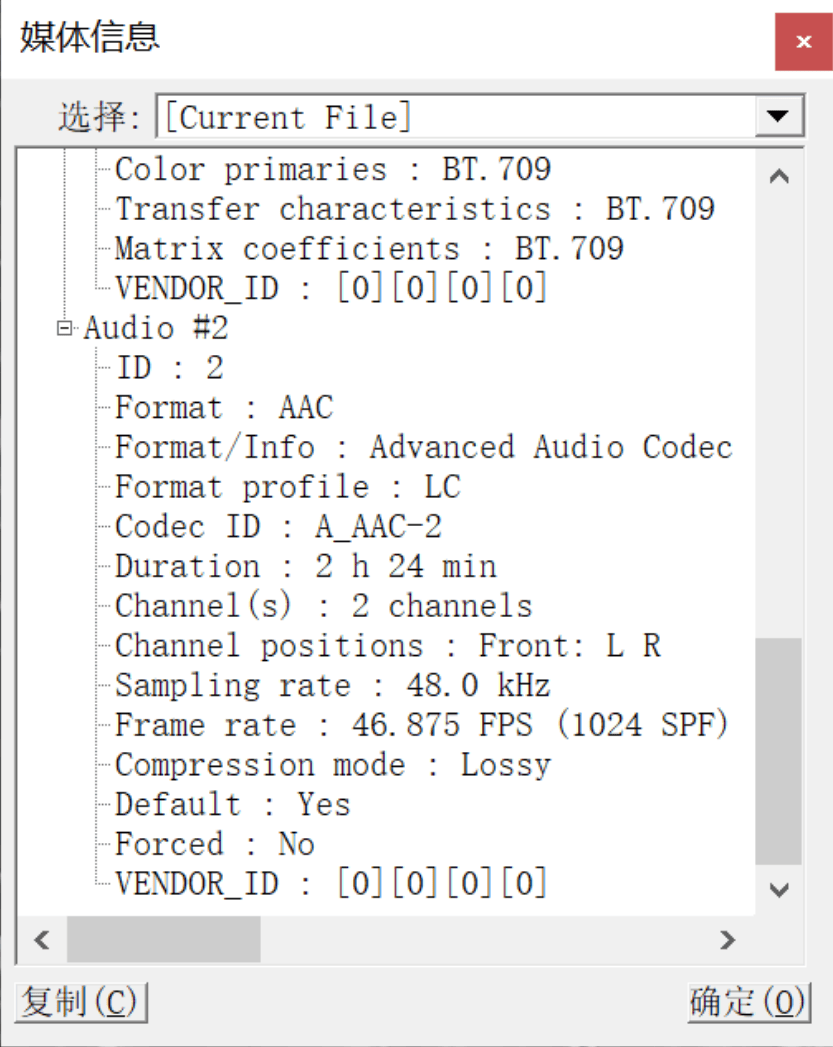Screen dimensions: 833x1047
Task: Select the Audio #2 node label
Action: tap(156, 328)
